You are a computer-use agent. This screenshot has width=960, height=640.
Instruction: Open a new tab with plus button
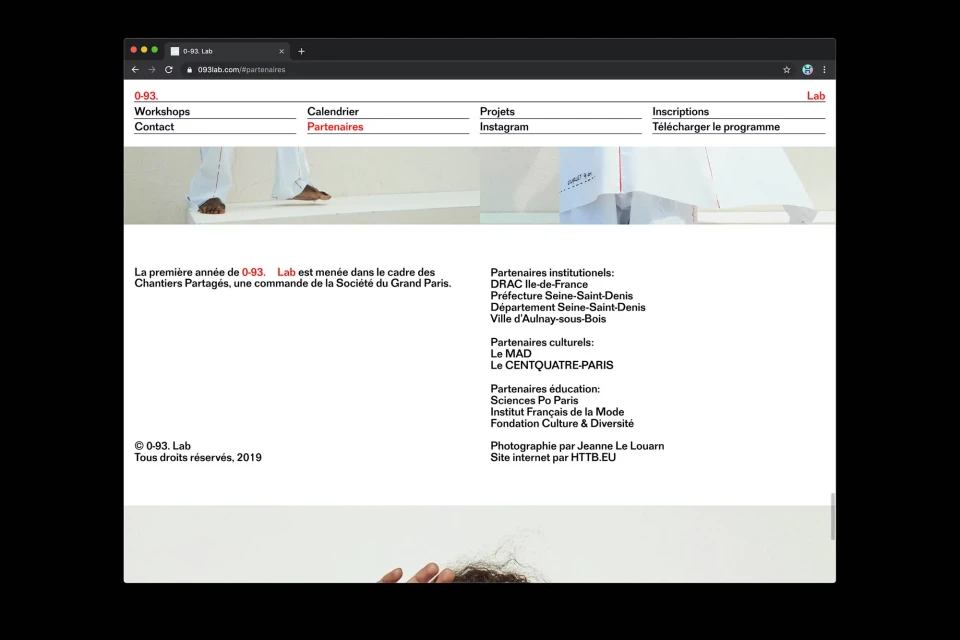coord(301,51)
